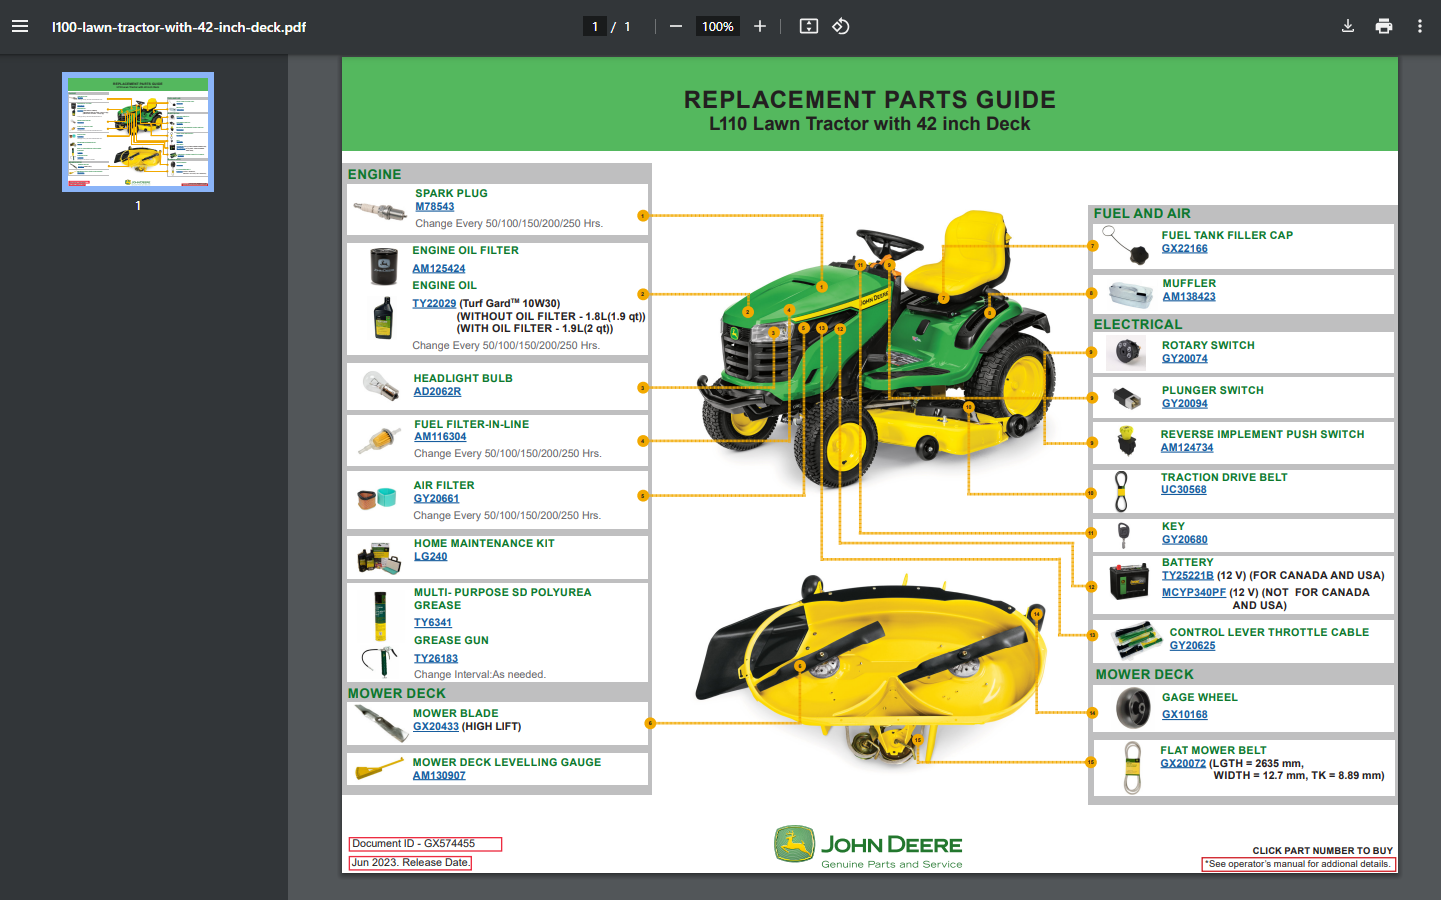1441x900 pixels.
Task: Click the mower blade image
Action: 381,723
